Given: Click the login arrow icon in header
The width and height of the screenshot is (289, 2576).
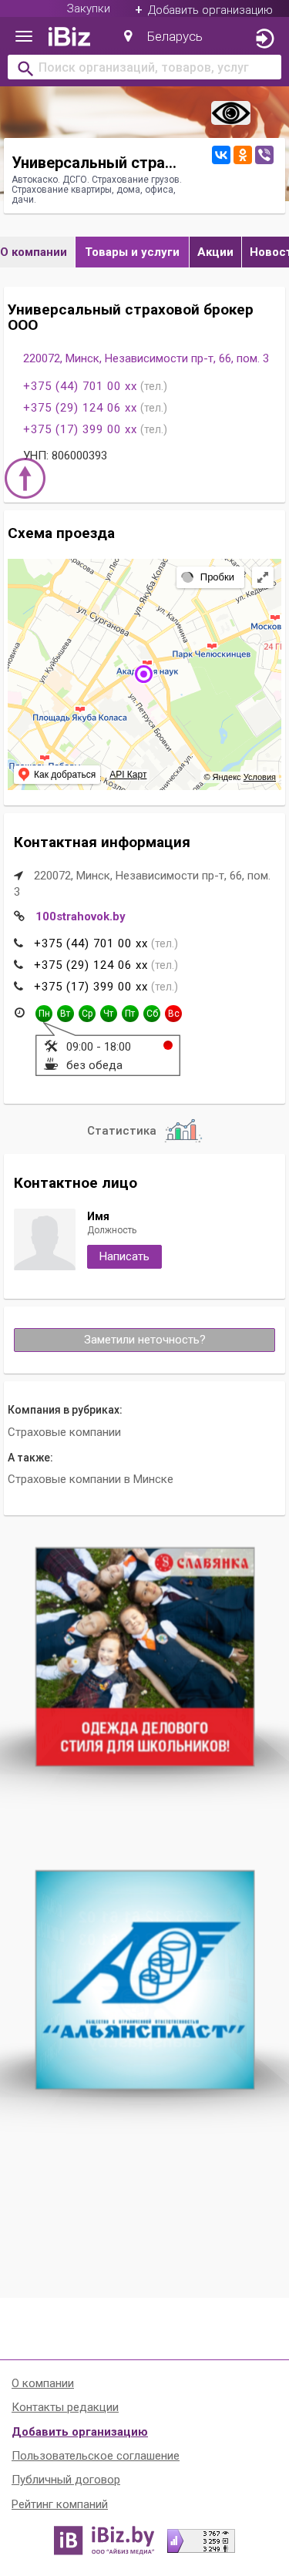Looking at the screenshot, I should 264,38.
